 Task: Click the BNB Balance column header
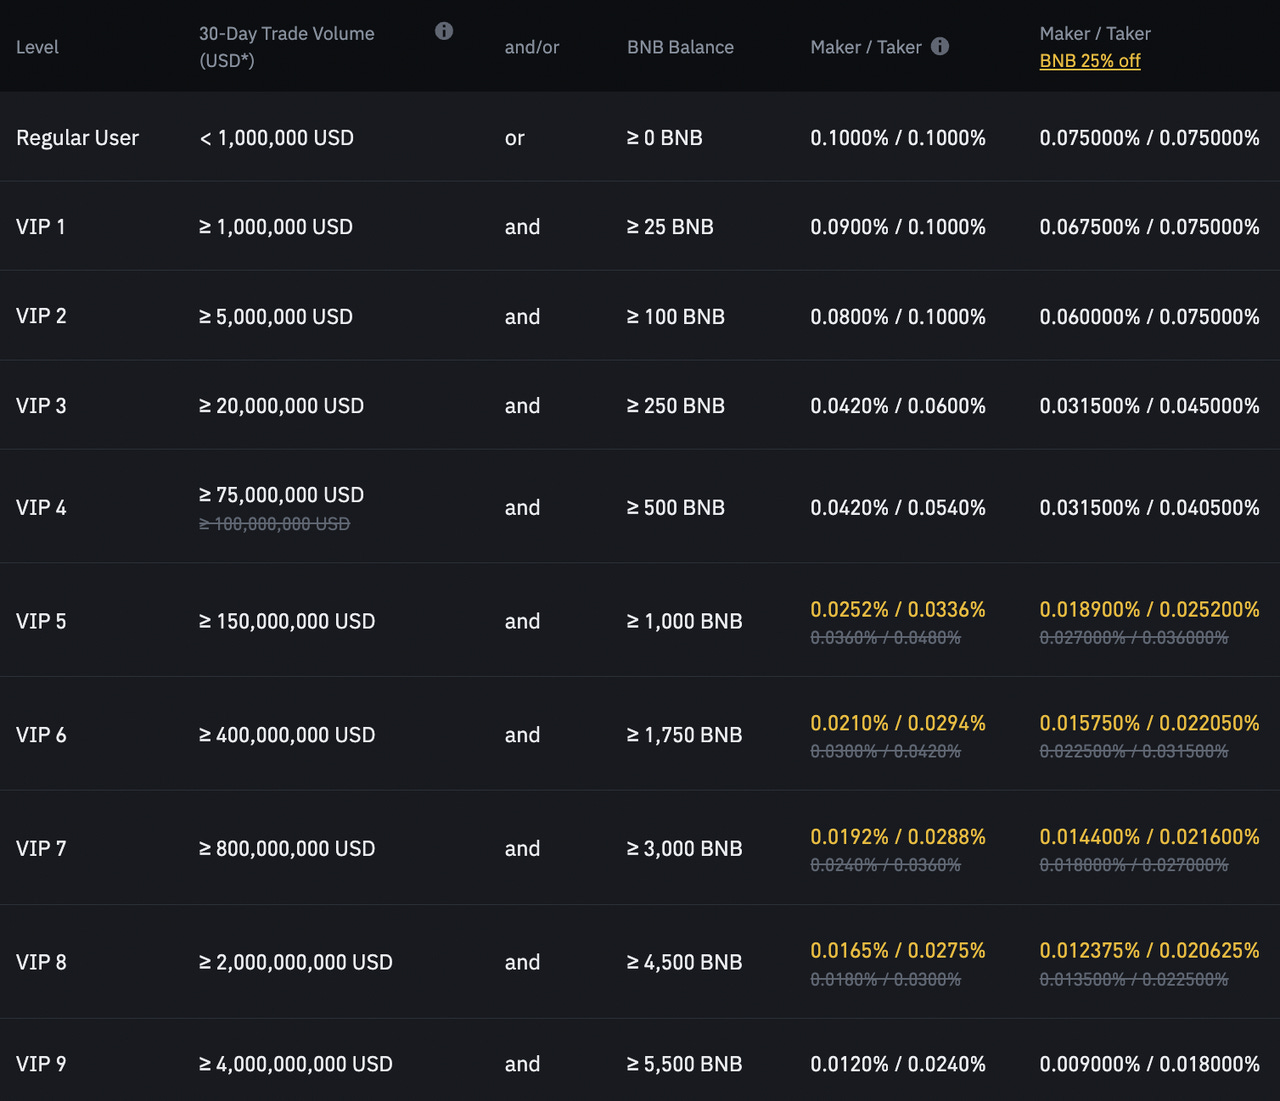coord(680,47)
